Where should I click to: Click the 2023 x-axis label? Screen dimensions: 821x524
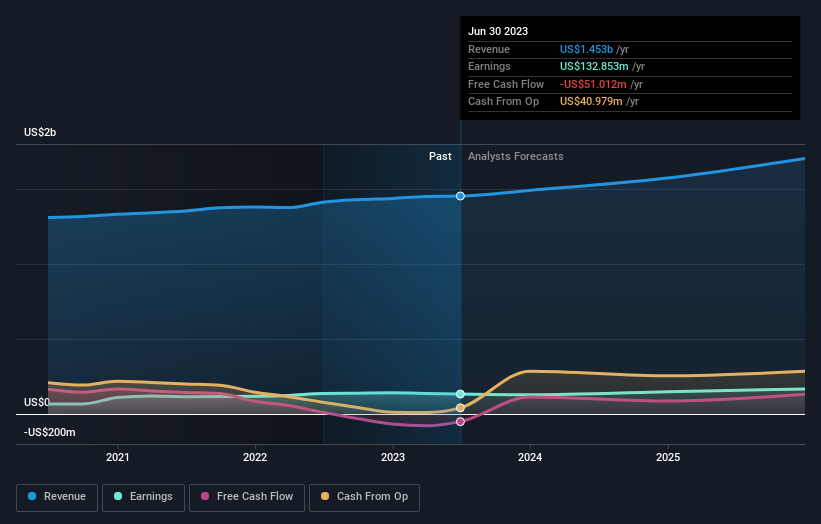[393, 457]
